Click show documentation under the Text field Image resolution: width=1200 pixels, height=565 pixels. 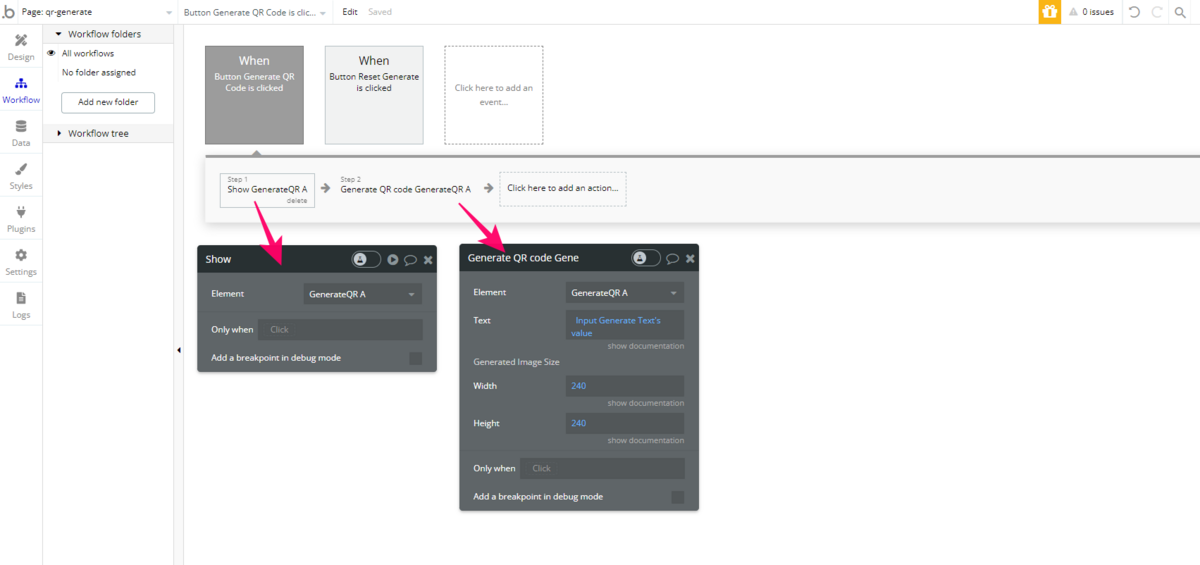(645, 346)
